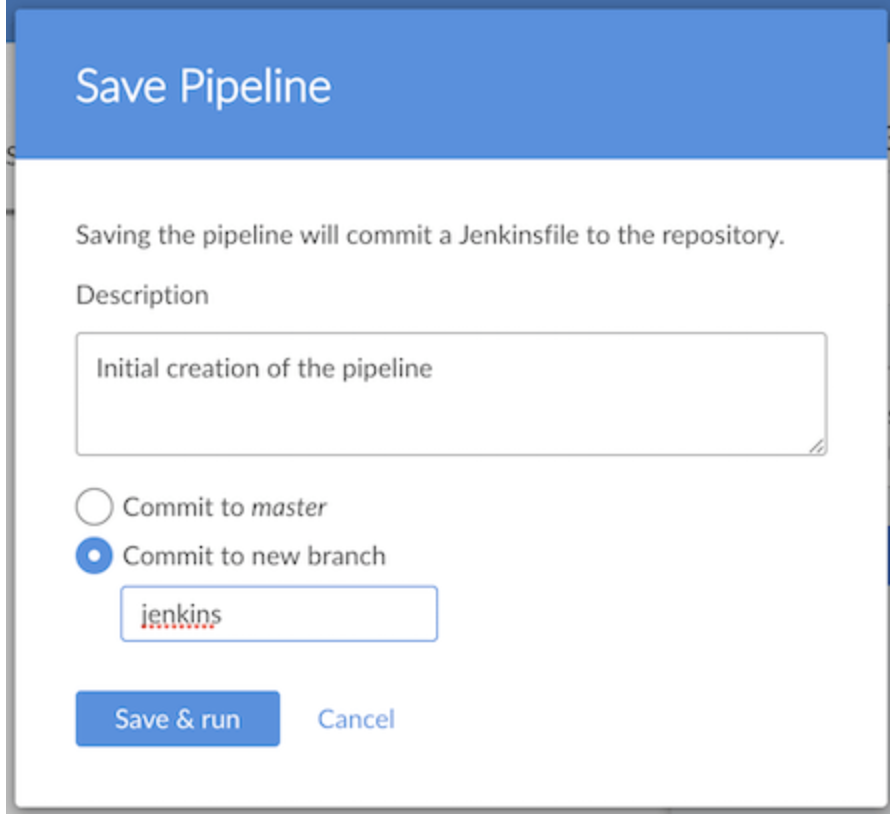Place cursor in 'Initial creation of the pipeline' text

pos(264,368)
